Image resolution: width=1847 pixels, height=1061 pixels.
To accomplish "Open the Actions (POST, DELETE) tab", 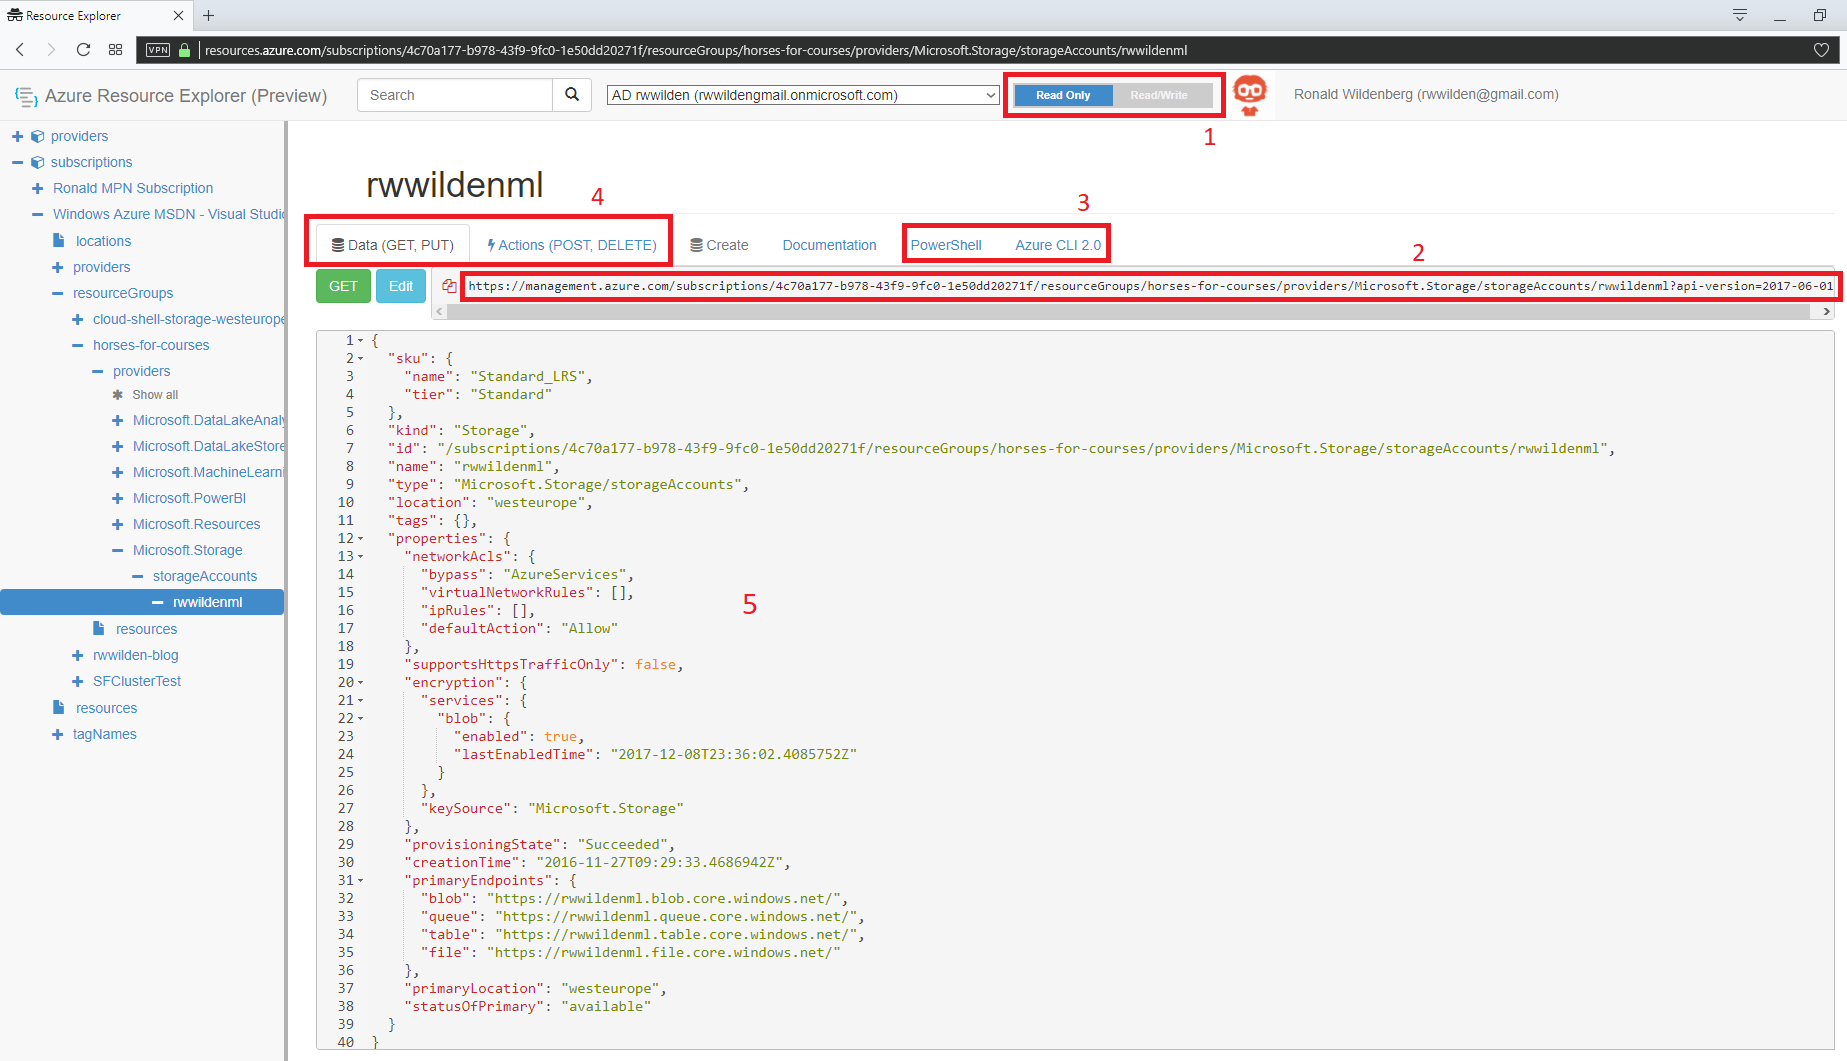I will point(571,245).
